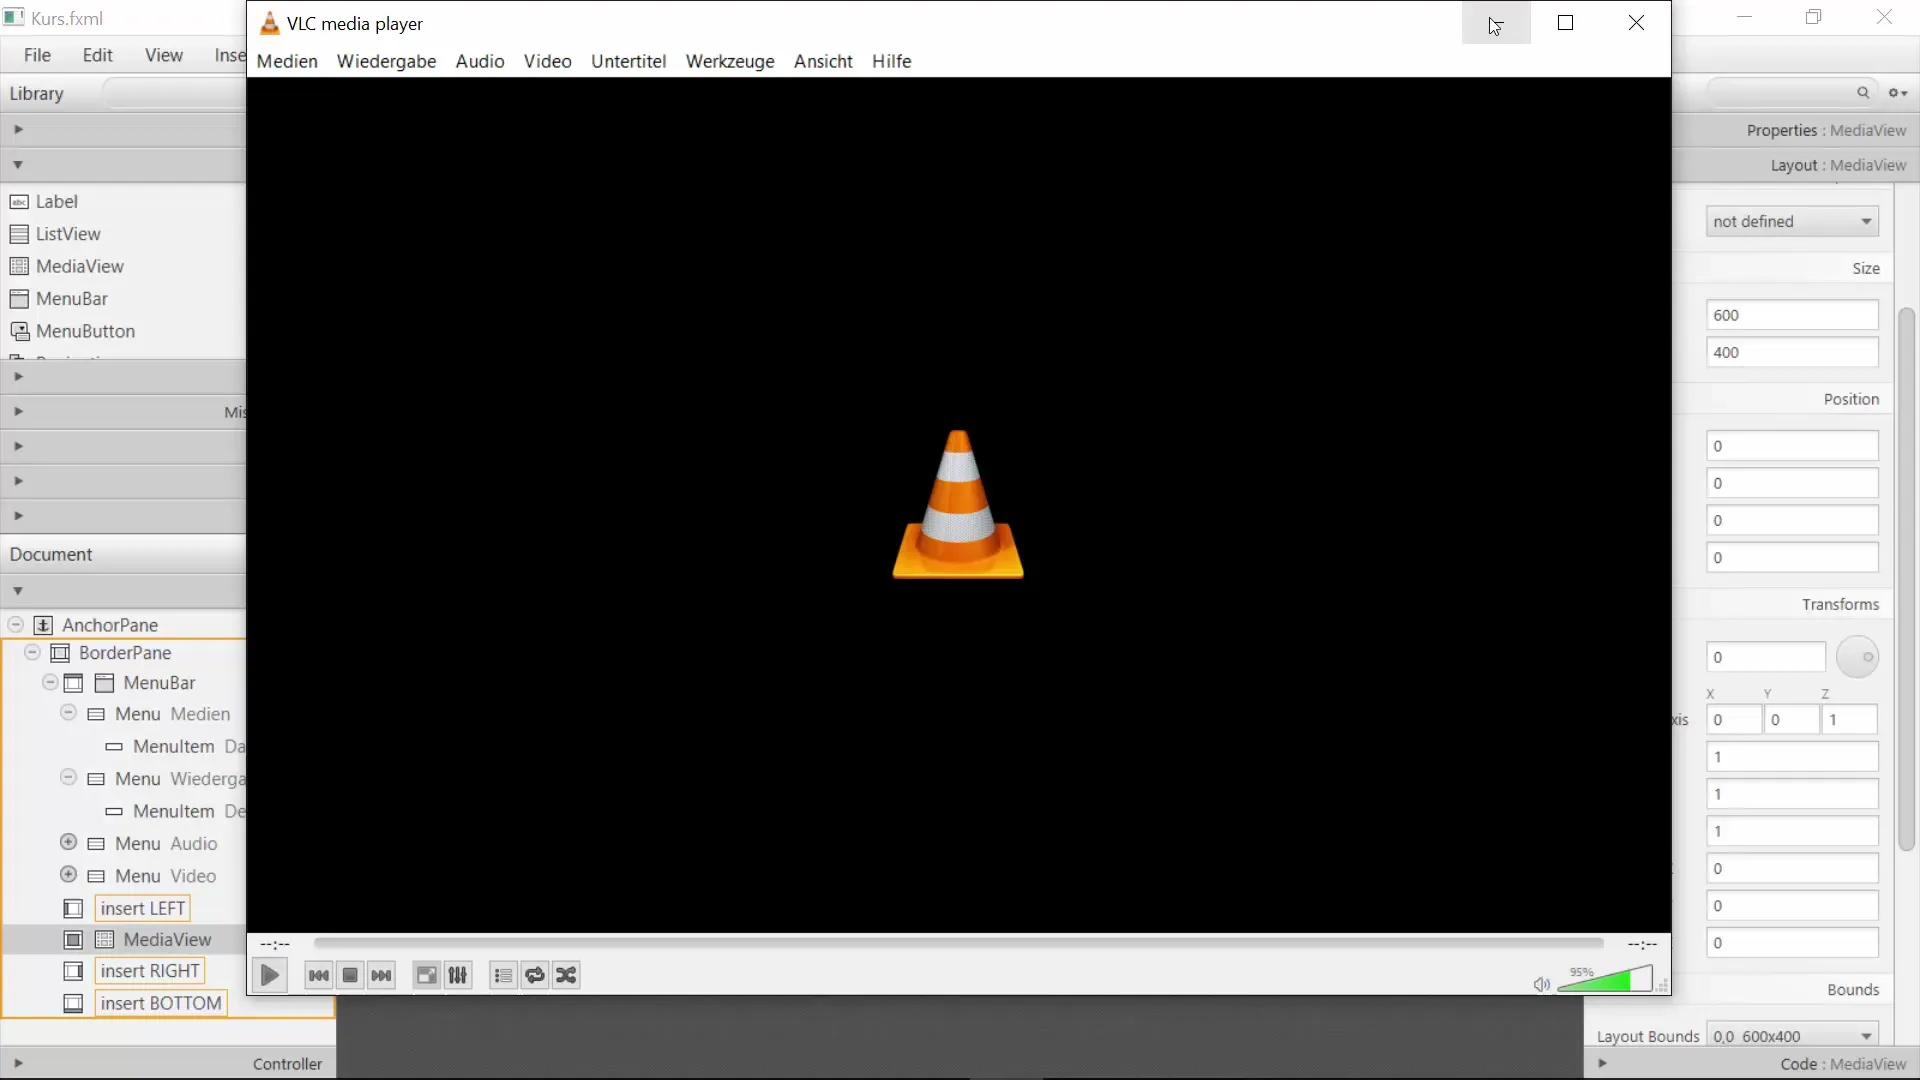Click the Library search field
Viewport: 1920px width, 1080px height.
point(175,93)
